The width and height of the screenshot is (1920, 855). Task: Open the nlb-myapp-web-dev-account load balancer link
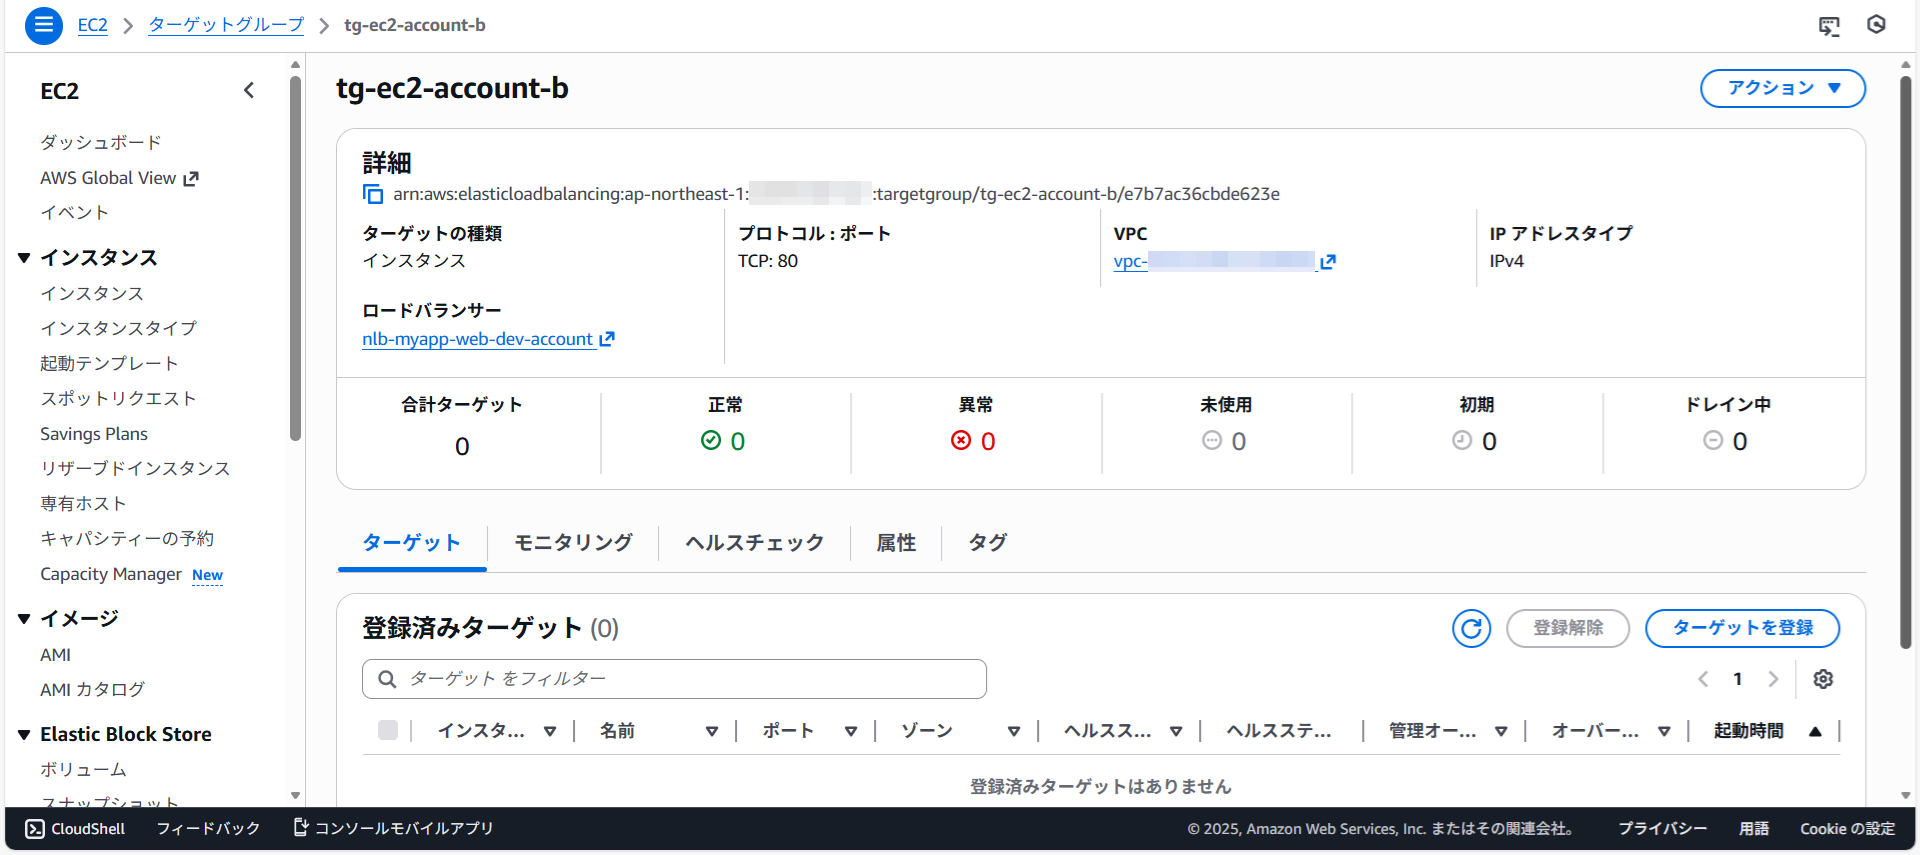477,339
